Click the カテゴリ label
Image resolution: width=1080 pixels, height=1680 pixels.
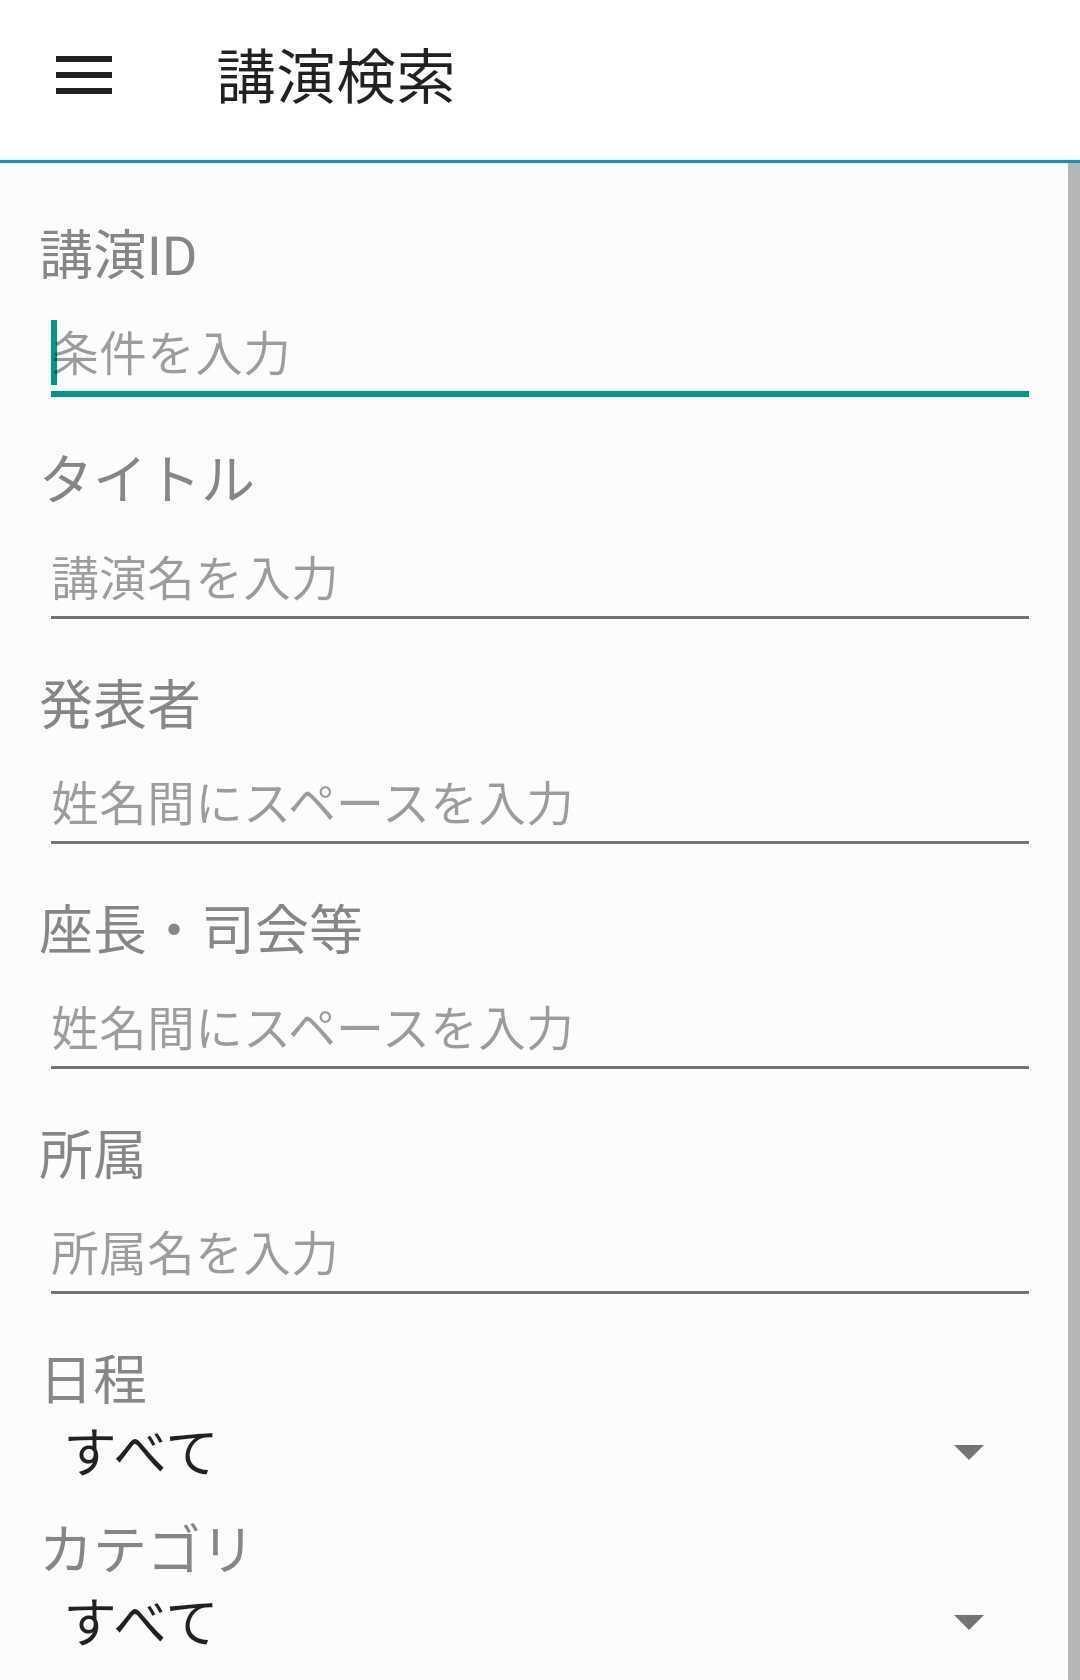[x=146, y=1549]
